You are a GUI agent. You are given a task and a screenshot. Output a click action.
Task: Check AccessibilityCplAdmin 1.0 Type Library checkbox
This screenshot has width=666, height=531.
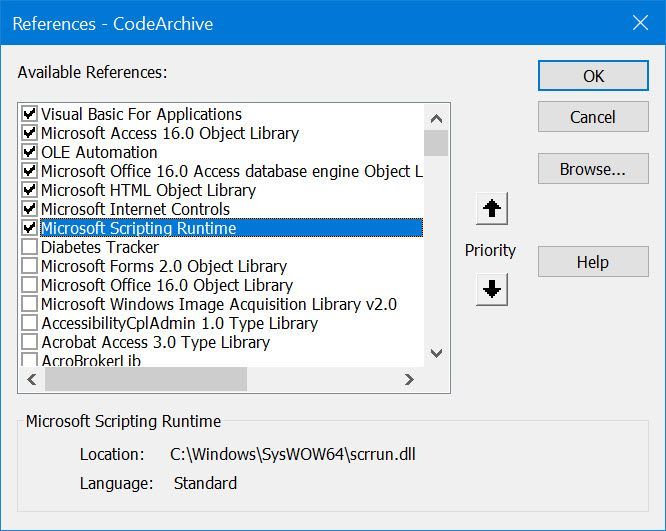coord(29,323)
